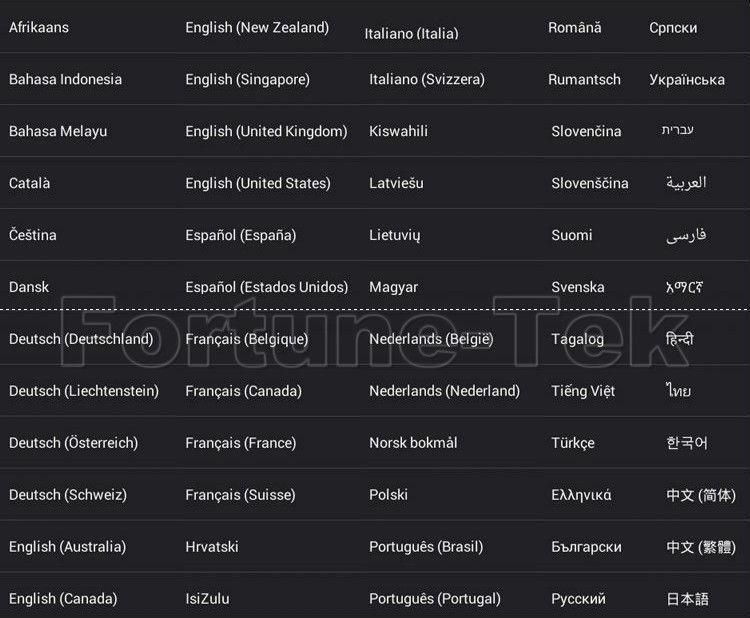The width and height of the screenshot is (750, 618).
Task: Choose Українська language
Action: [687, 79]
